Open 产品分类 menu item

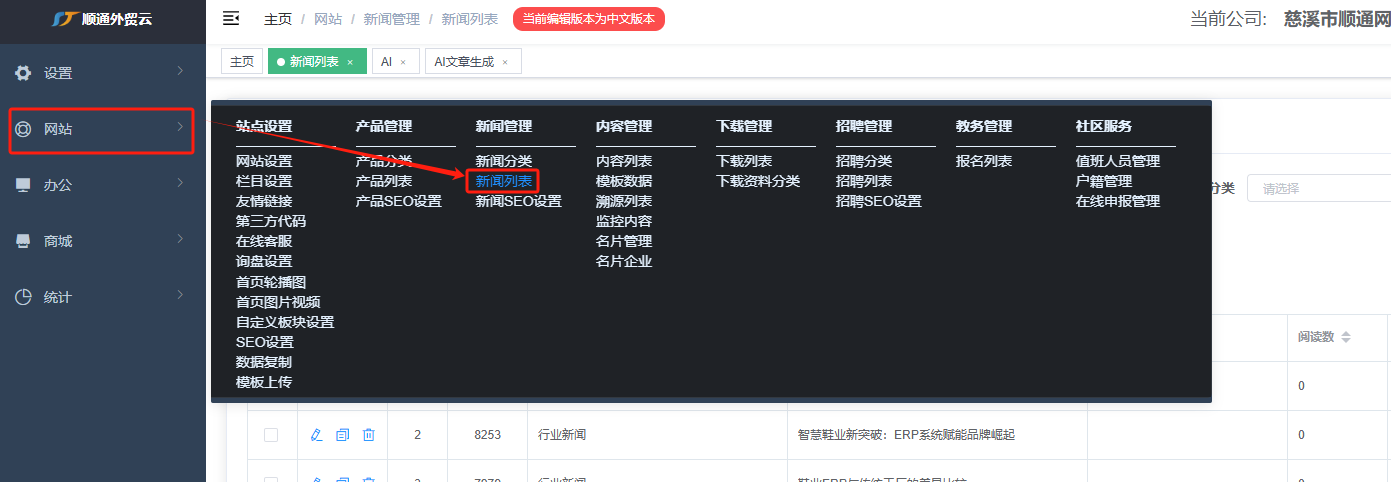tap(384, 161)
